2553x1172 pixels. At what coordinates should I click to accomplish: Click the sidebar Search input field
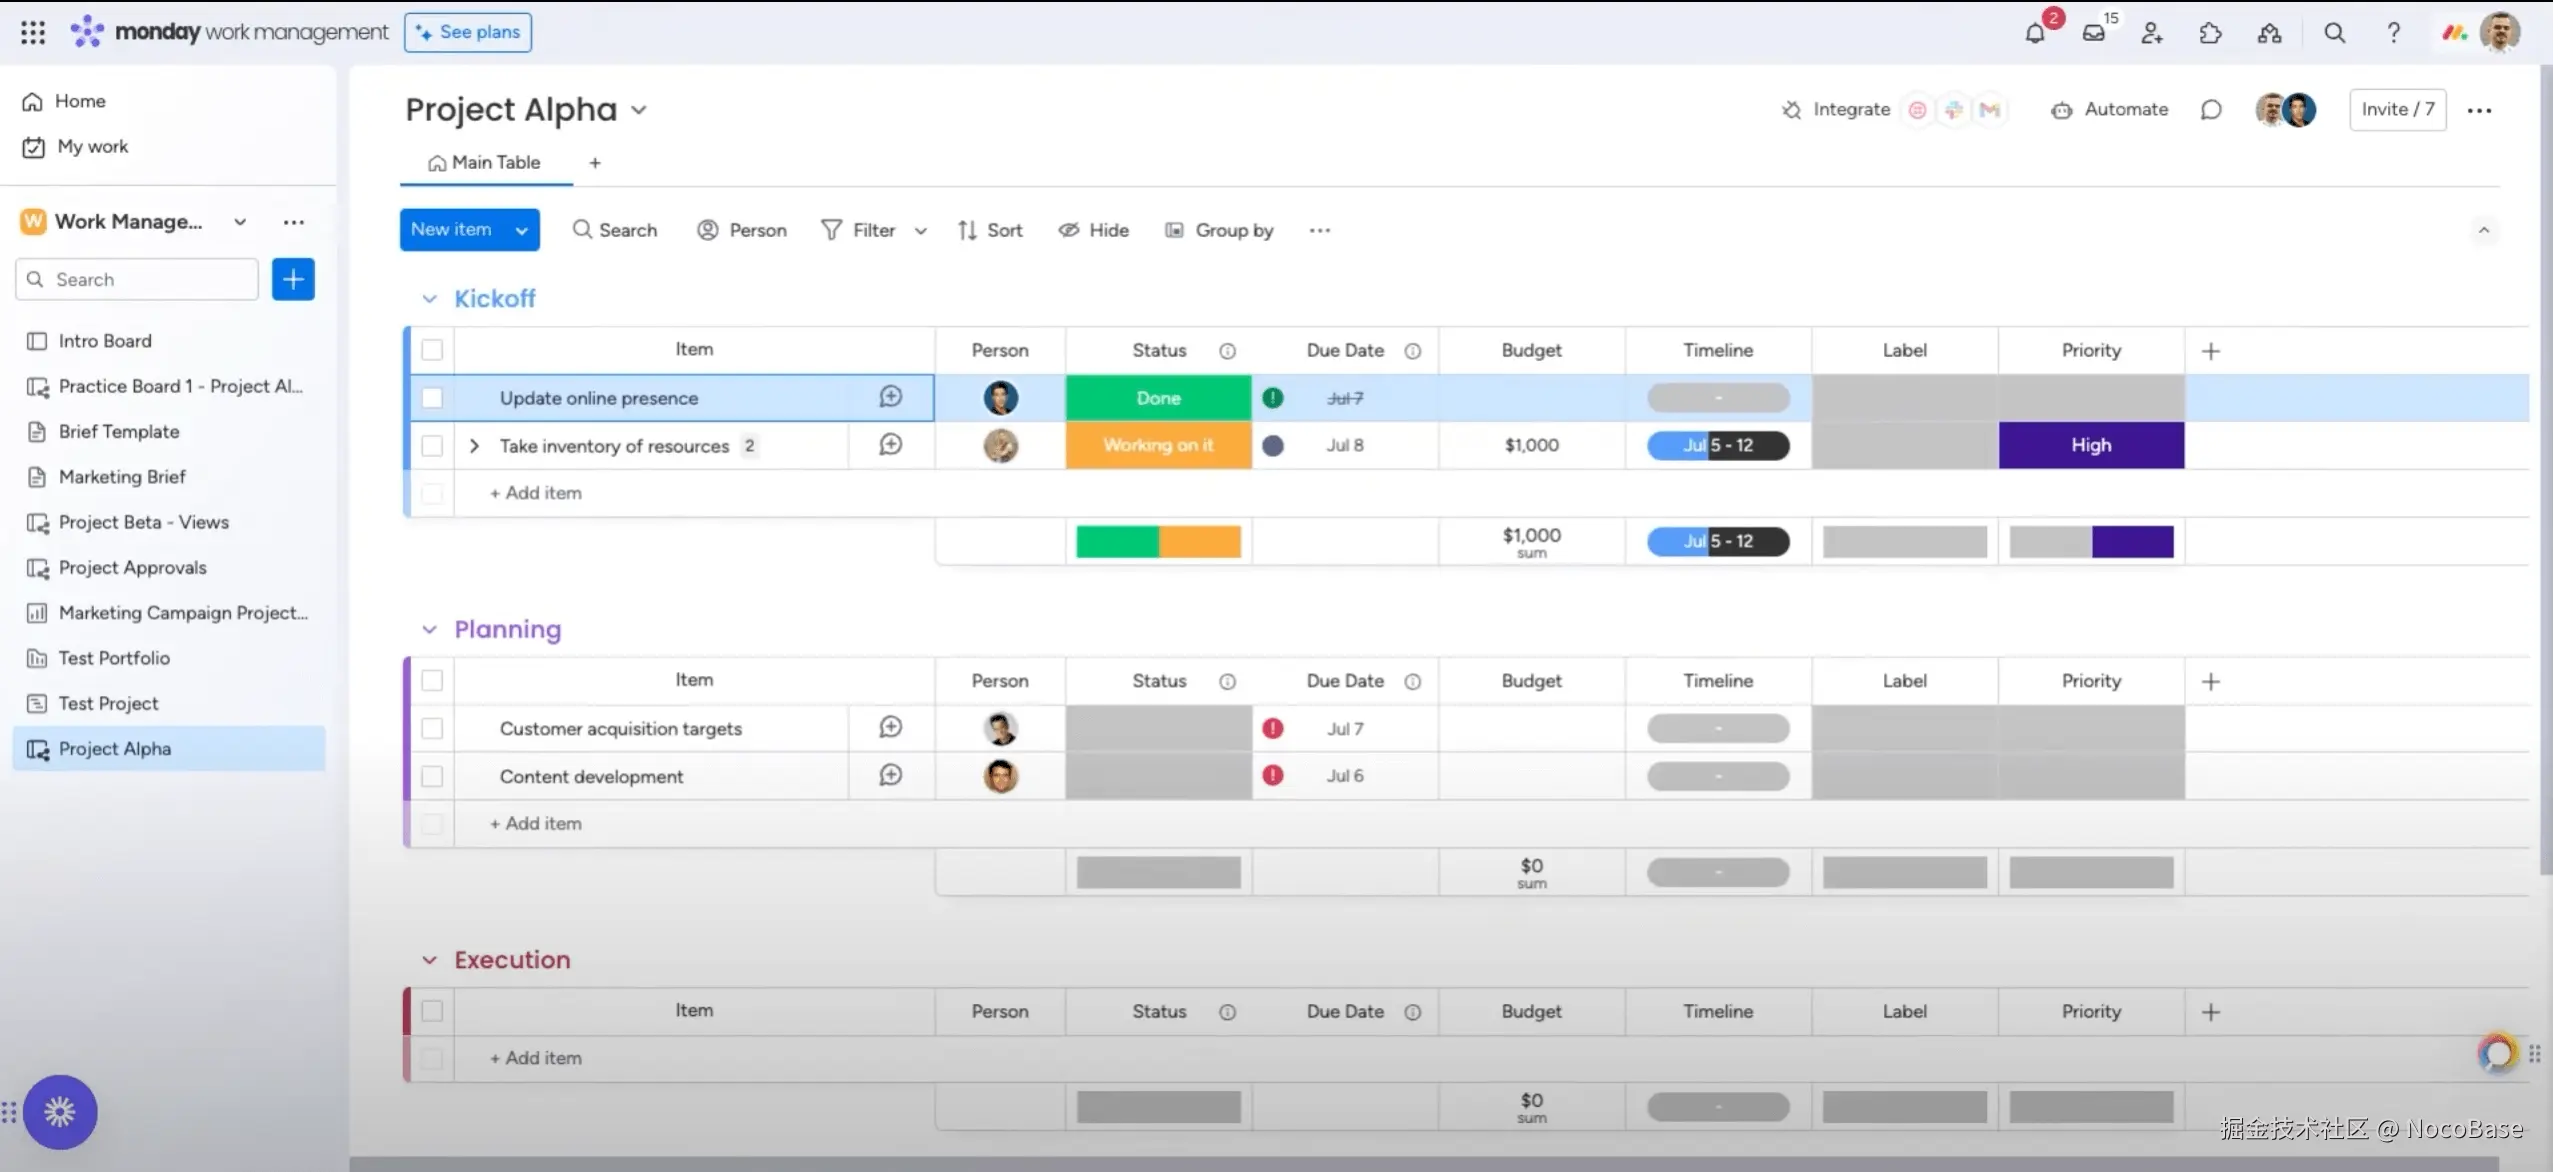(x=150, y=280)
